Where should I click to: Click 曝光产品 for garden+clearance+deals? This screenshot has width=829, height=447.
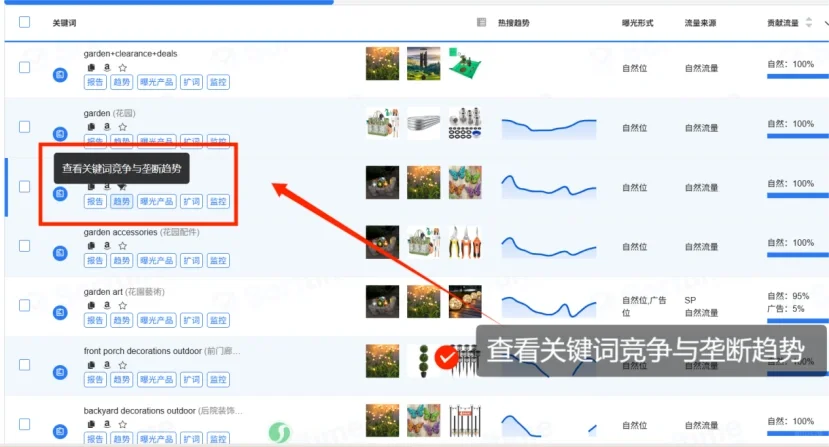coord(156,82)
